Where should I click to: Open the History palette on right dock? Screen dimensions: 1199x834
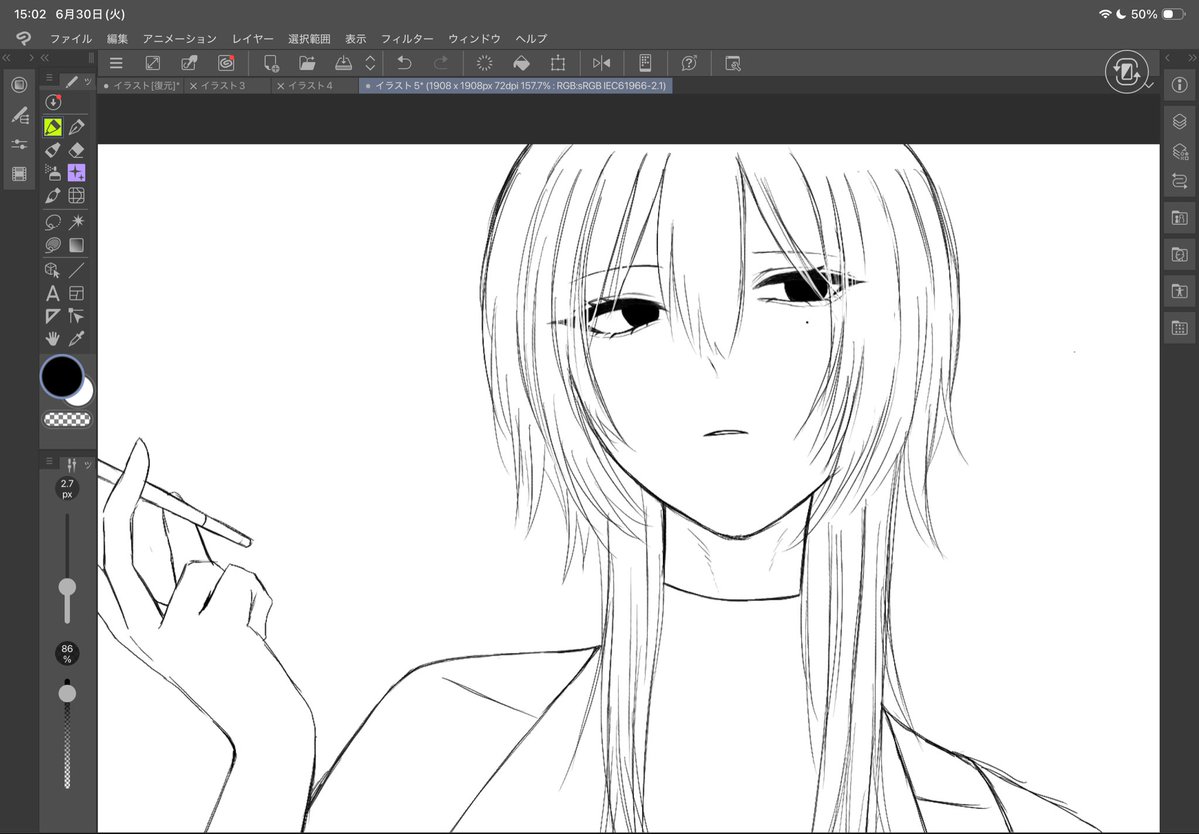1179,181
